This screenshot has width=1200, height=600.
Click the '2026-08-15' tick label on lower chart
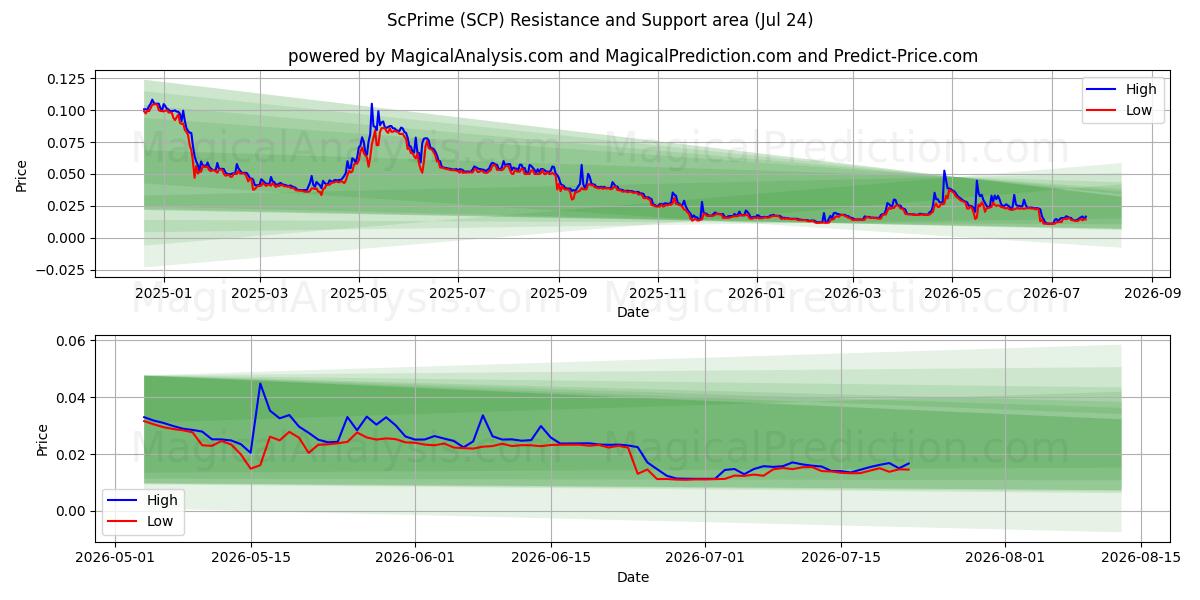[x=1141, y=559]
